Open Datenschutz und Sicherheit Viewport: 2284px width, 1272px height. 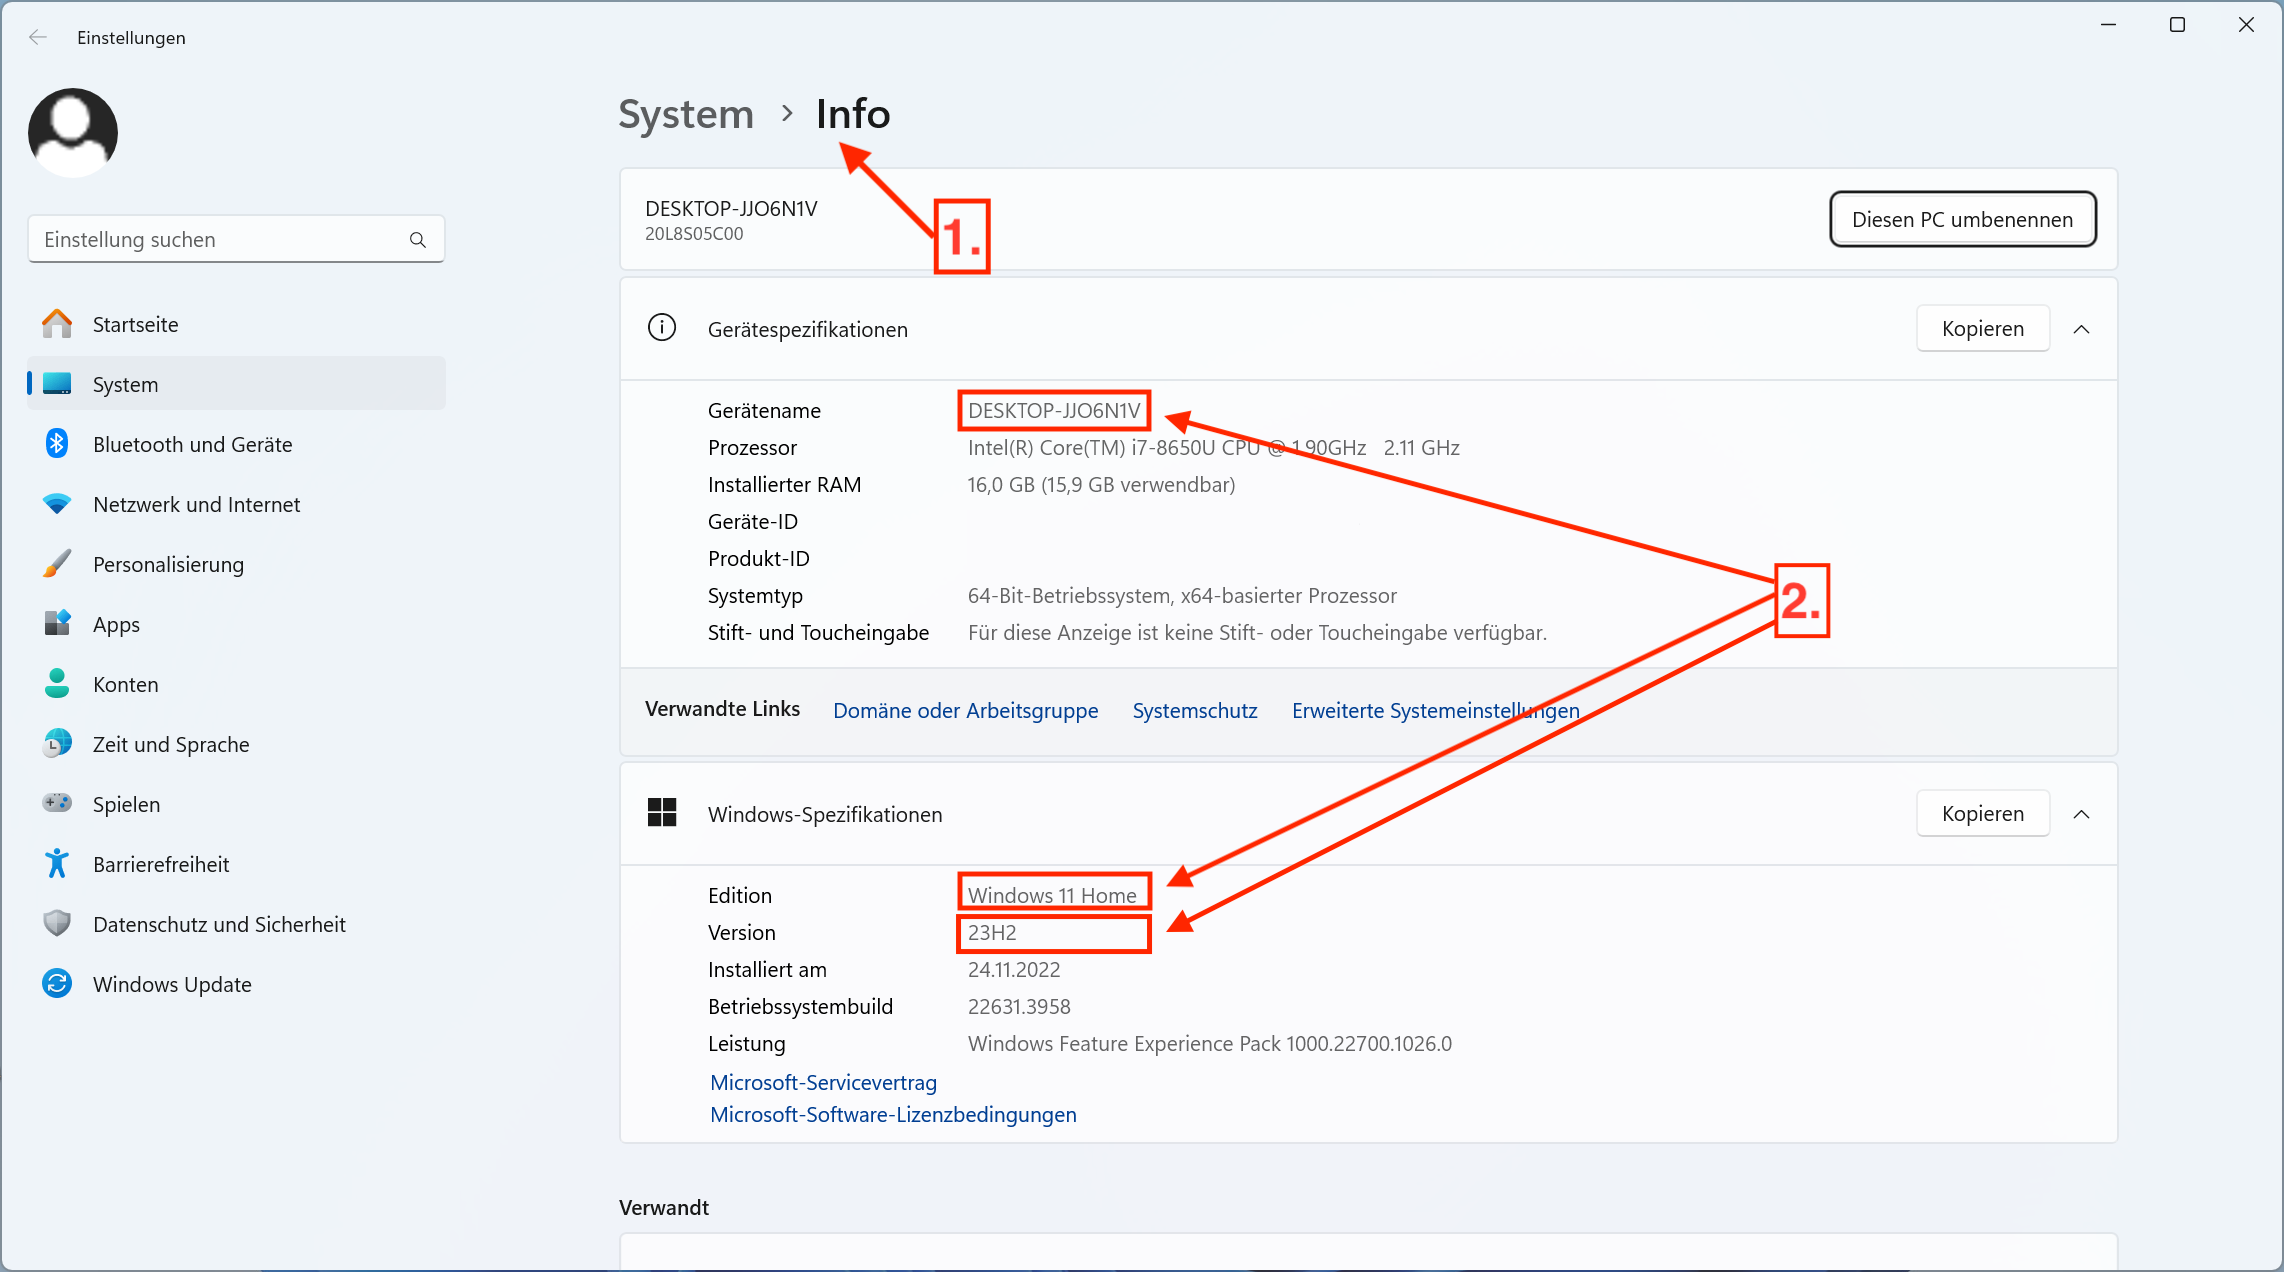(236, 924)
